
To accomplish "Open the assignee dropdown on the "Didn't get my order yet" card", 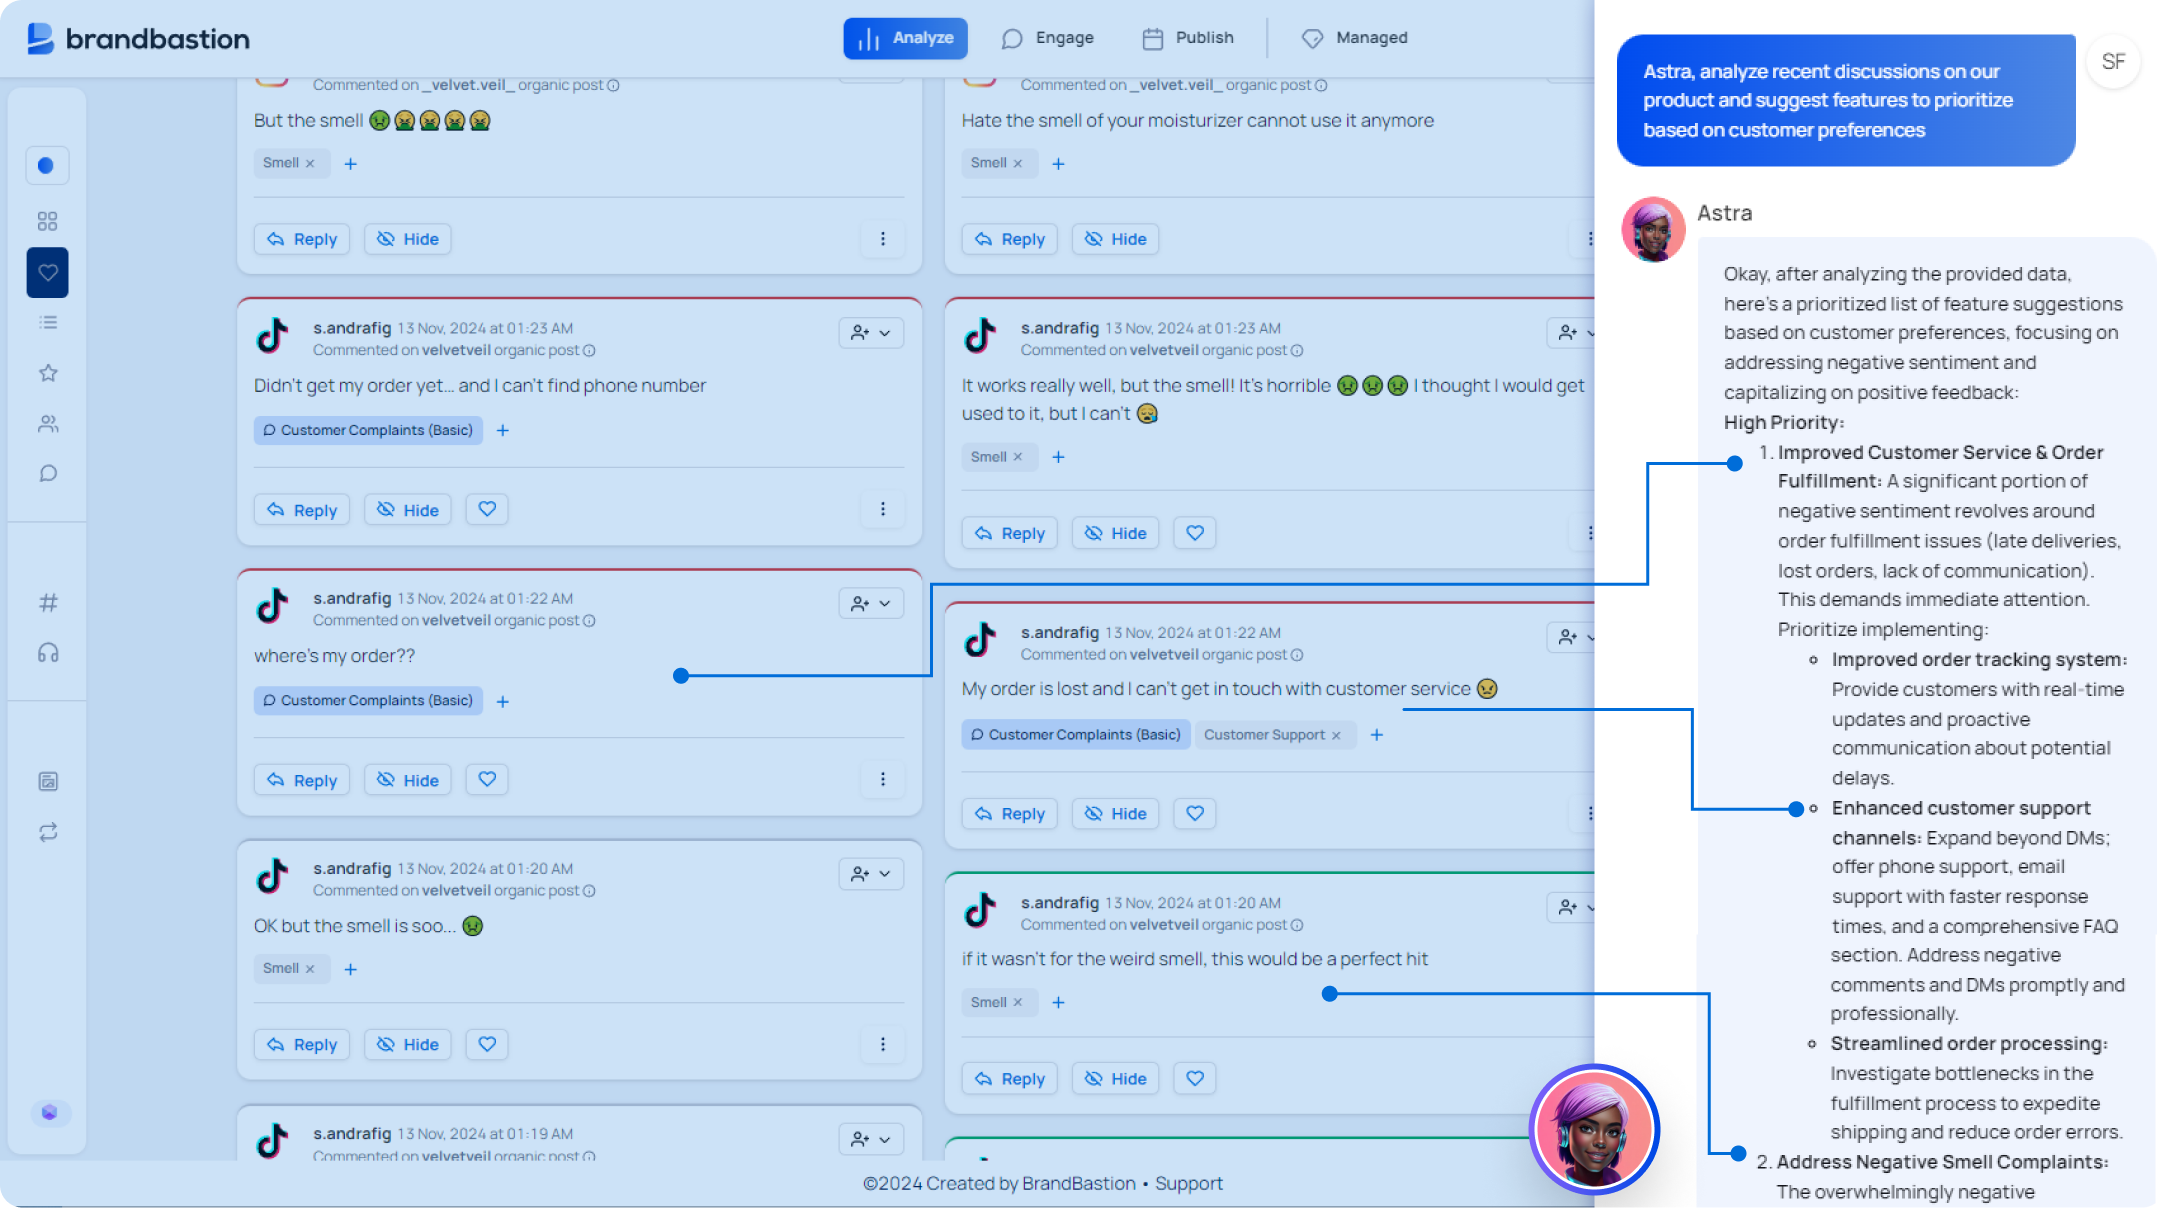I will [x=871, y=333].
